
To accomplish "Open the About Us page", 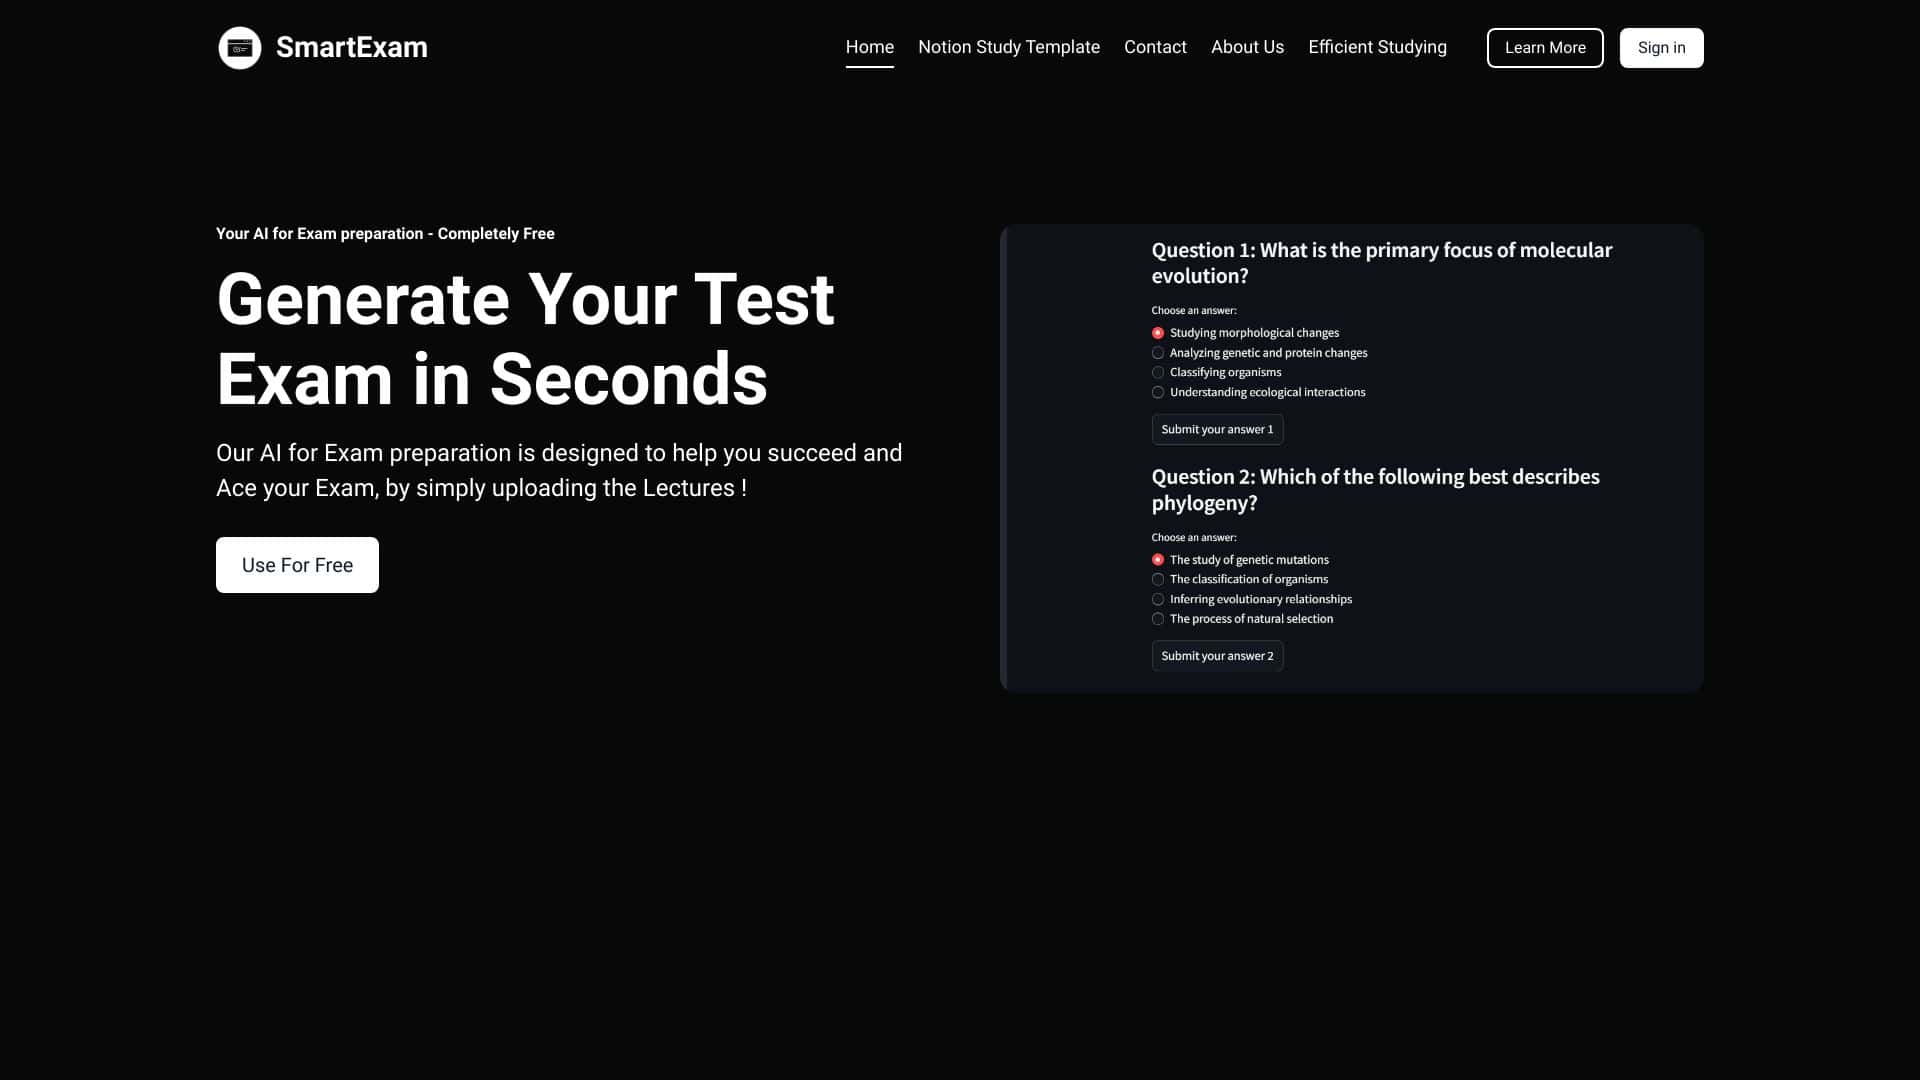I will 1247,47.
